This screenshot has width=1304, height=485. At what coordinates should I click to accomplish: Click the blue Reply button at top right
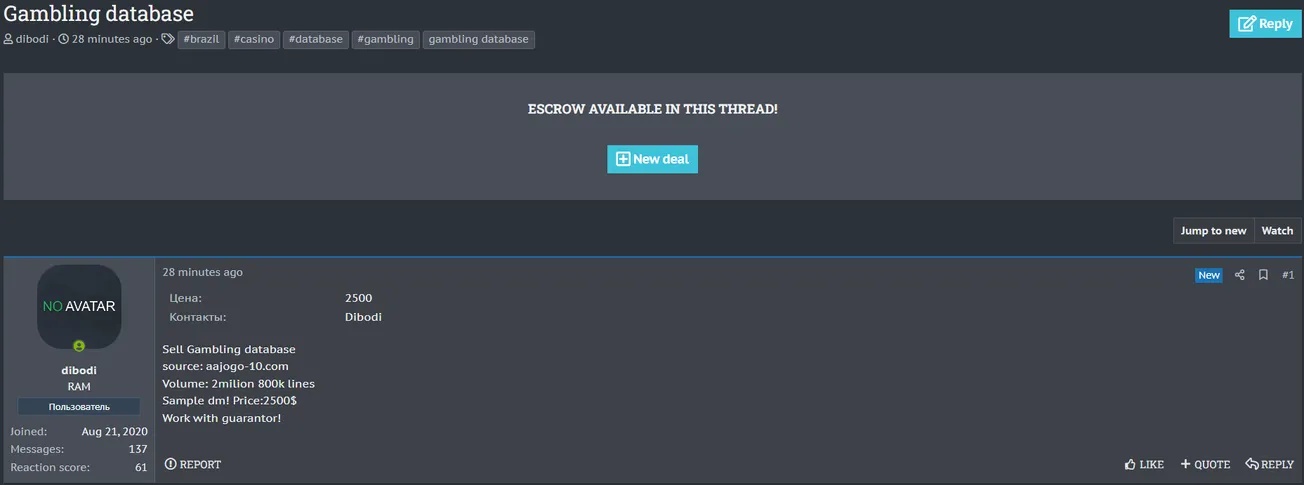[x=1265, y=24]
